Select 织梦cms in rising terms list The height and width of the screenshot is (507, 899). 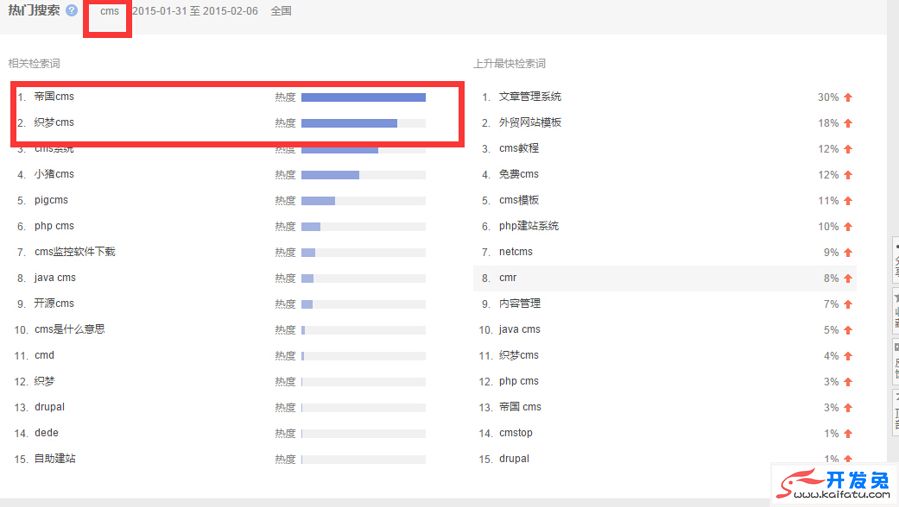(x=519, y=355)
